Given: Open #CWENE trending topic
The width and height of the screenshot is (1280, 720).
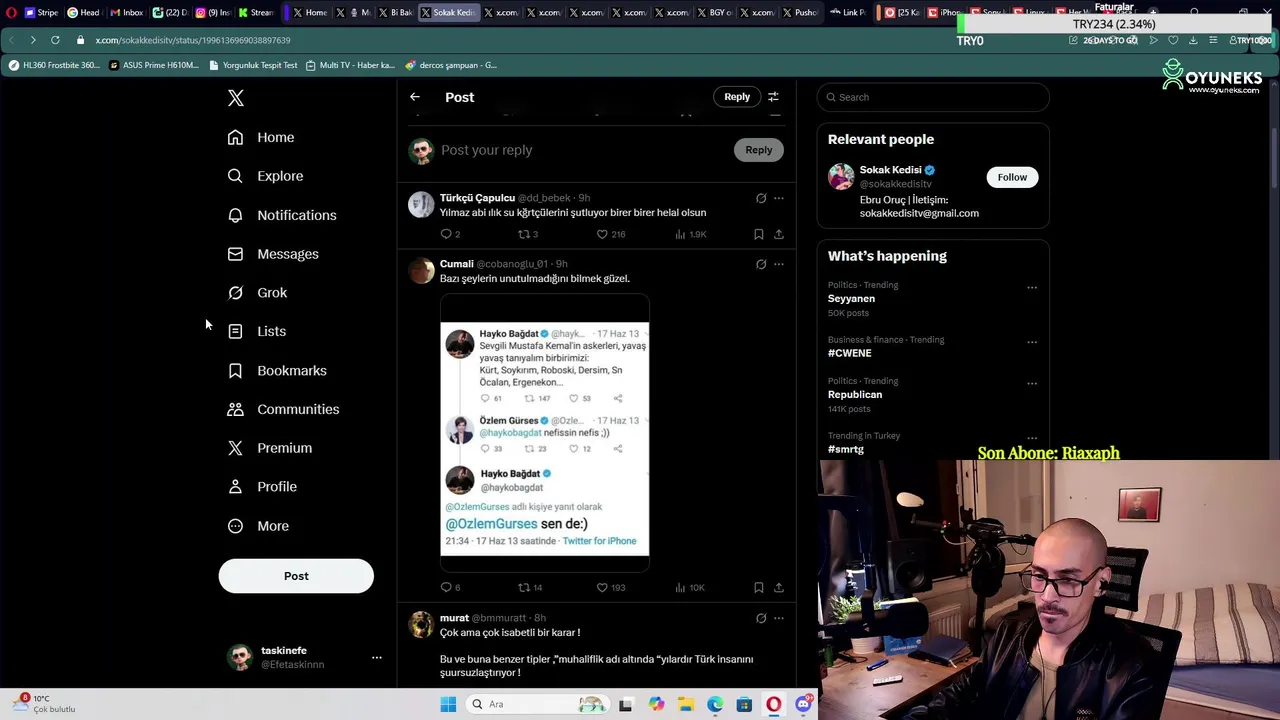Looking at the screenshot, I should tap(849, 353).
